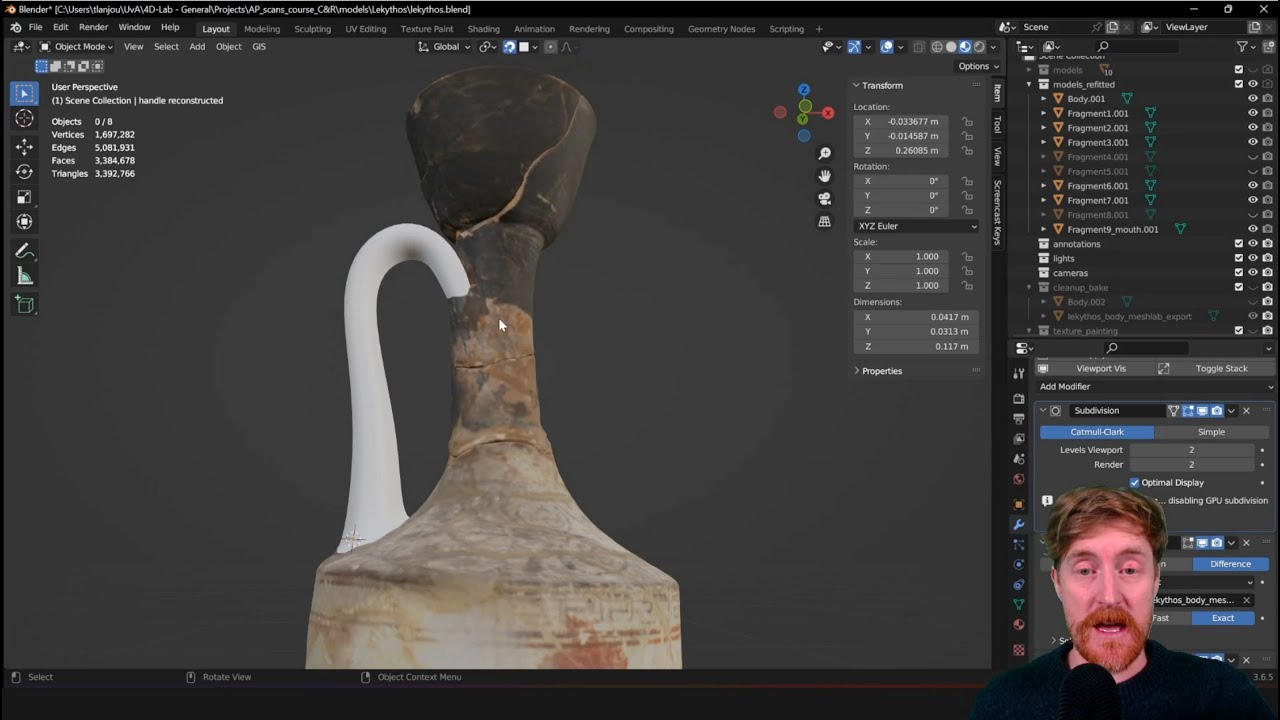Select the Add Cube tool

pyautogui.click(x=25, y=305)
